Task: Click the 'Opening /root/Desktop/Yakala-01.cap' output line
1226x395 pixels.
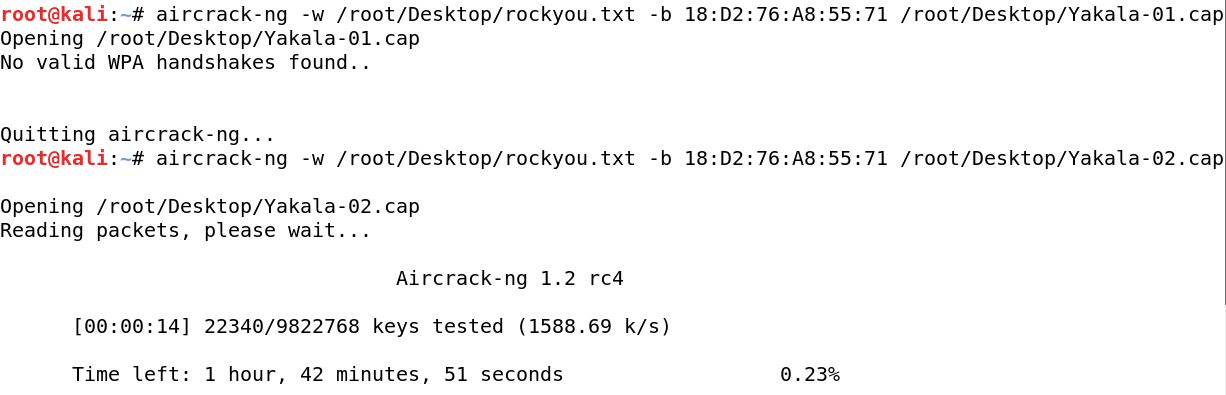Action: click(210, 38)
